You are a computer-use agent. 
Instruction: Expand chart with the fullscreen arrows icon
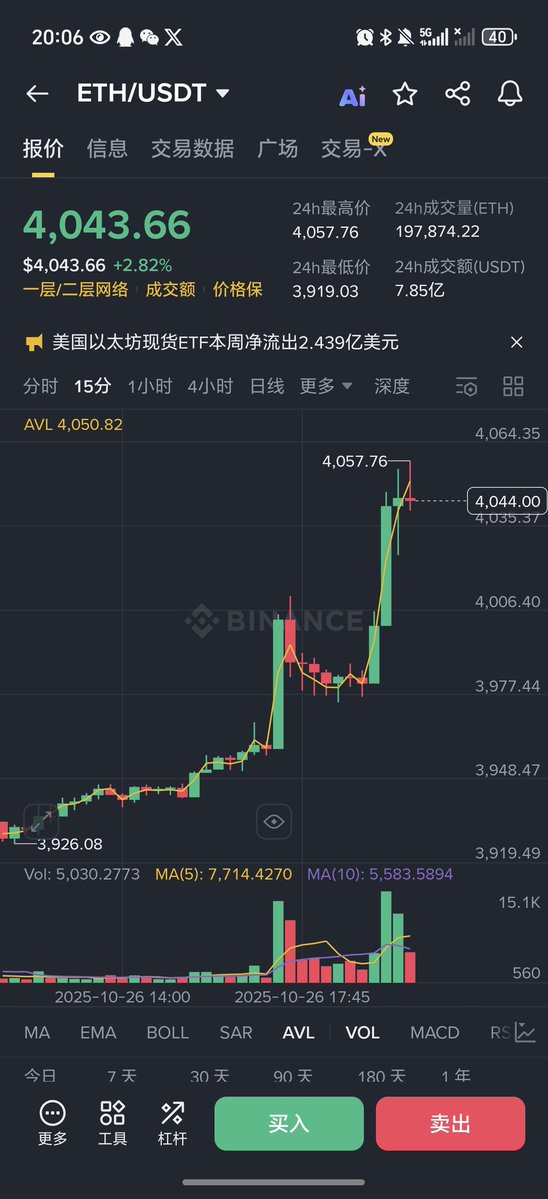coord(41,821)
